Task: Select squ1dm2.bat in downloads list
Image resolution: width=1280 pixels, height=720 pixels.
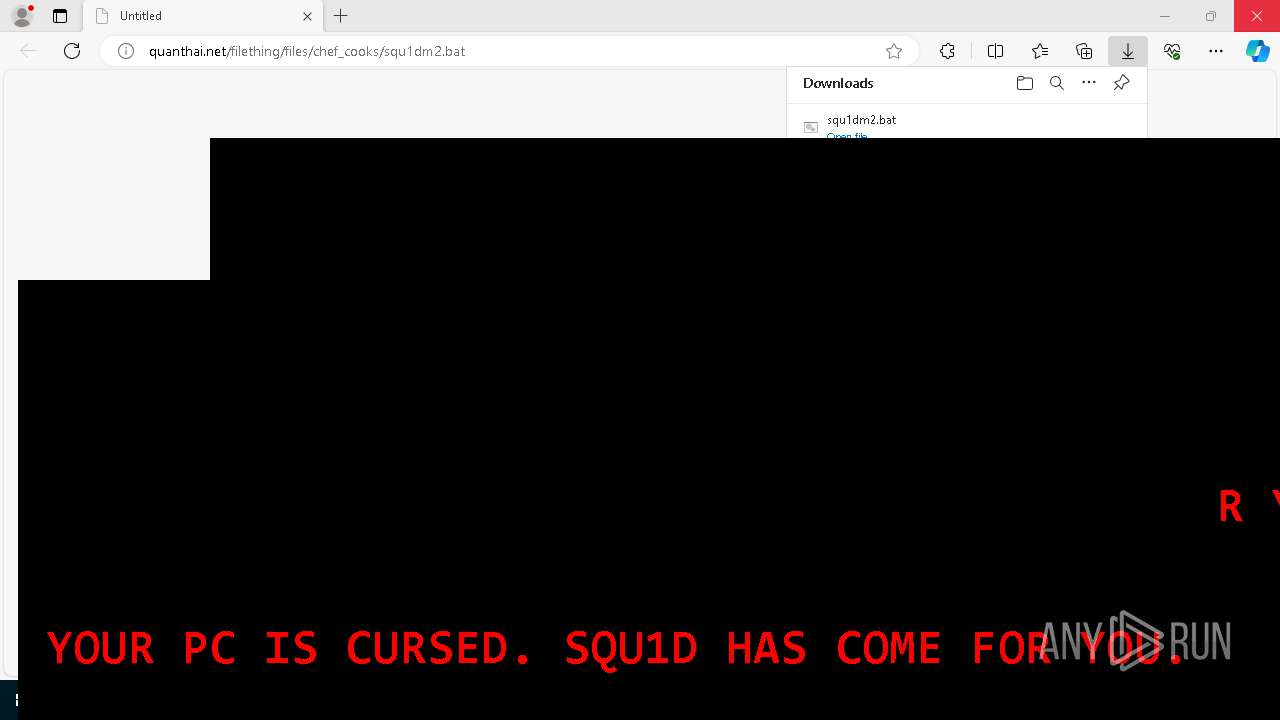Action: click(x=861, y=120)
